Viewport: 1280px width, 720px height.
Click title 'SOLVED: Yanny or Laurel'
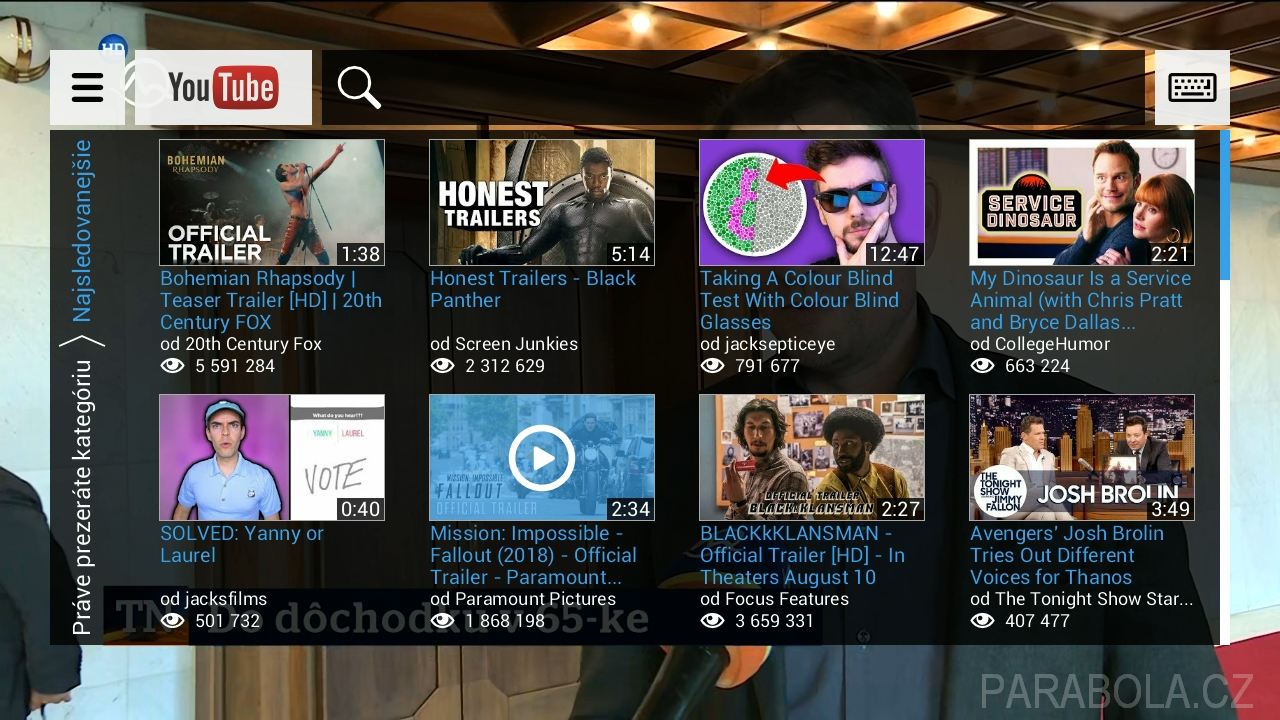coord(242,544)
